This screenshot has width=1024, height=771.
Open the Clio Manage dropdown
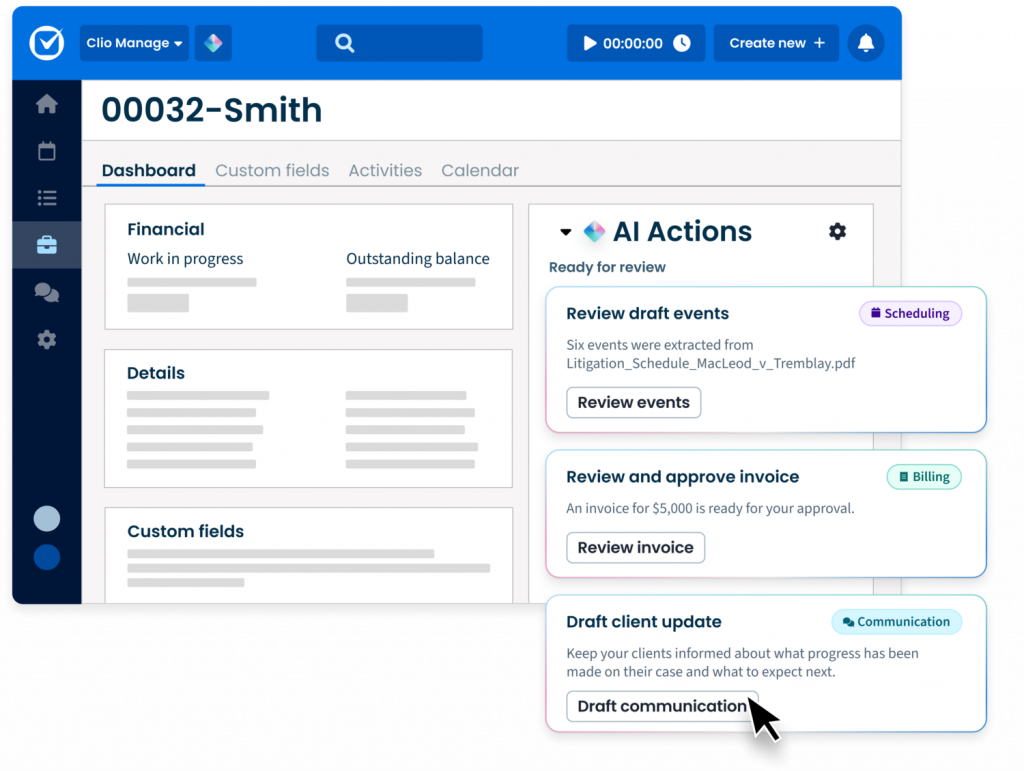[x=134, y=43]
